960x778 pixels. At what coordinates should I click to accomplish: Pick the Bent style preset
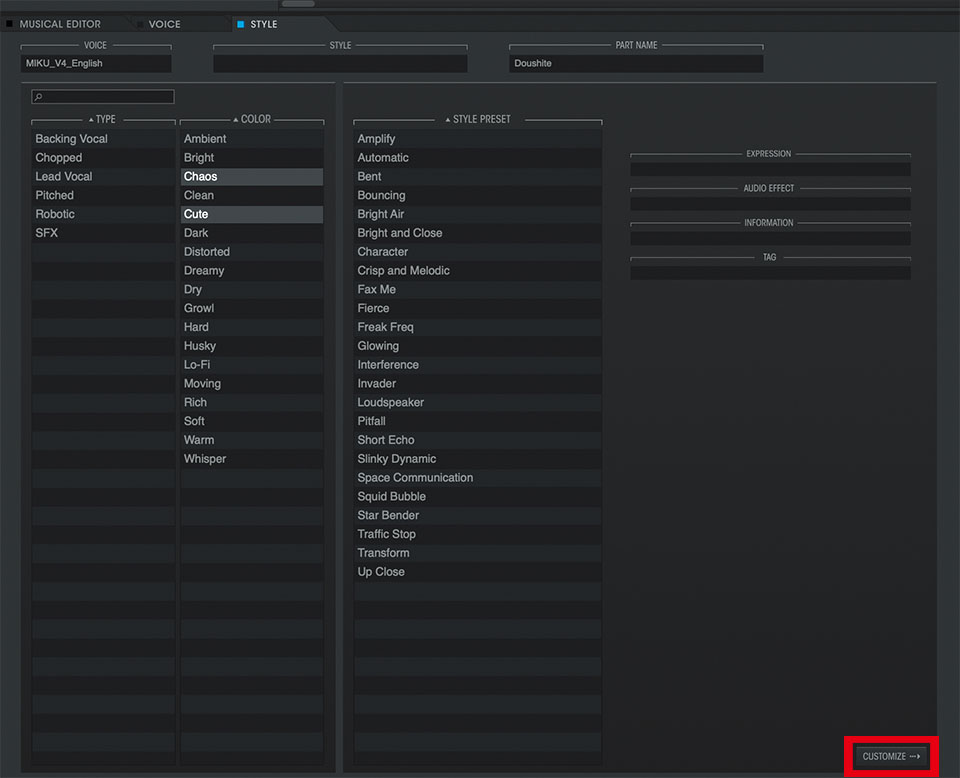click(x=478, y=177)
